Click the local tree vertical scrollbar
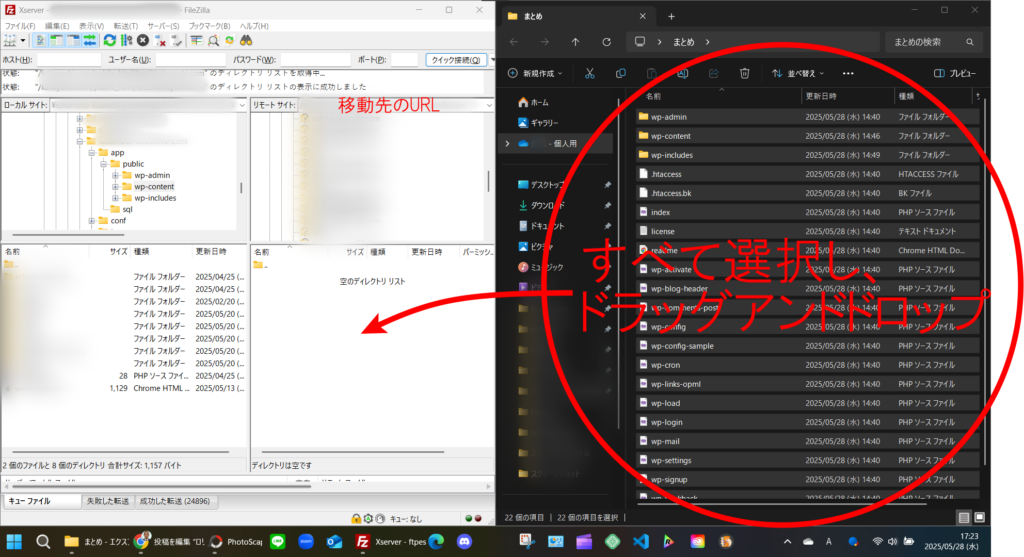This screenshot has width=1024, height=557. (241, 187)
